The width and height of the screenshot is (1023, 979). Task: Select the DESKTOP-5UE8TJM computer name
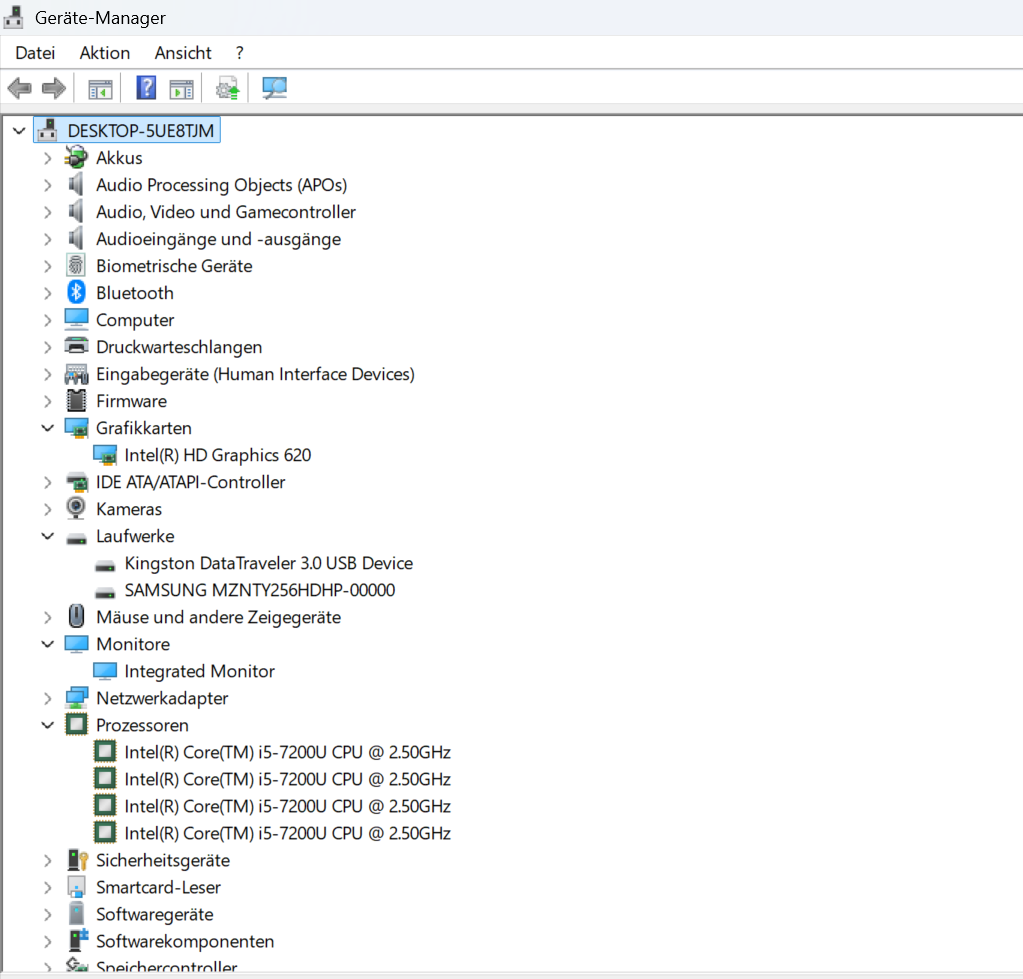(140, 131)
